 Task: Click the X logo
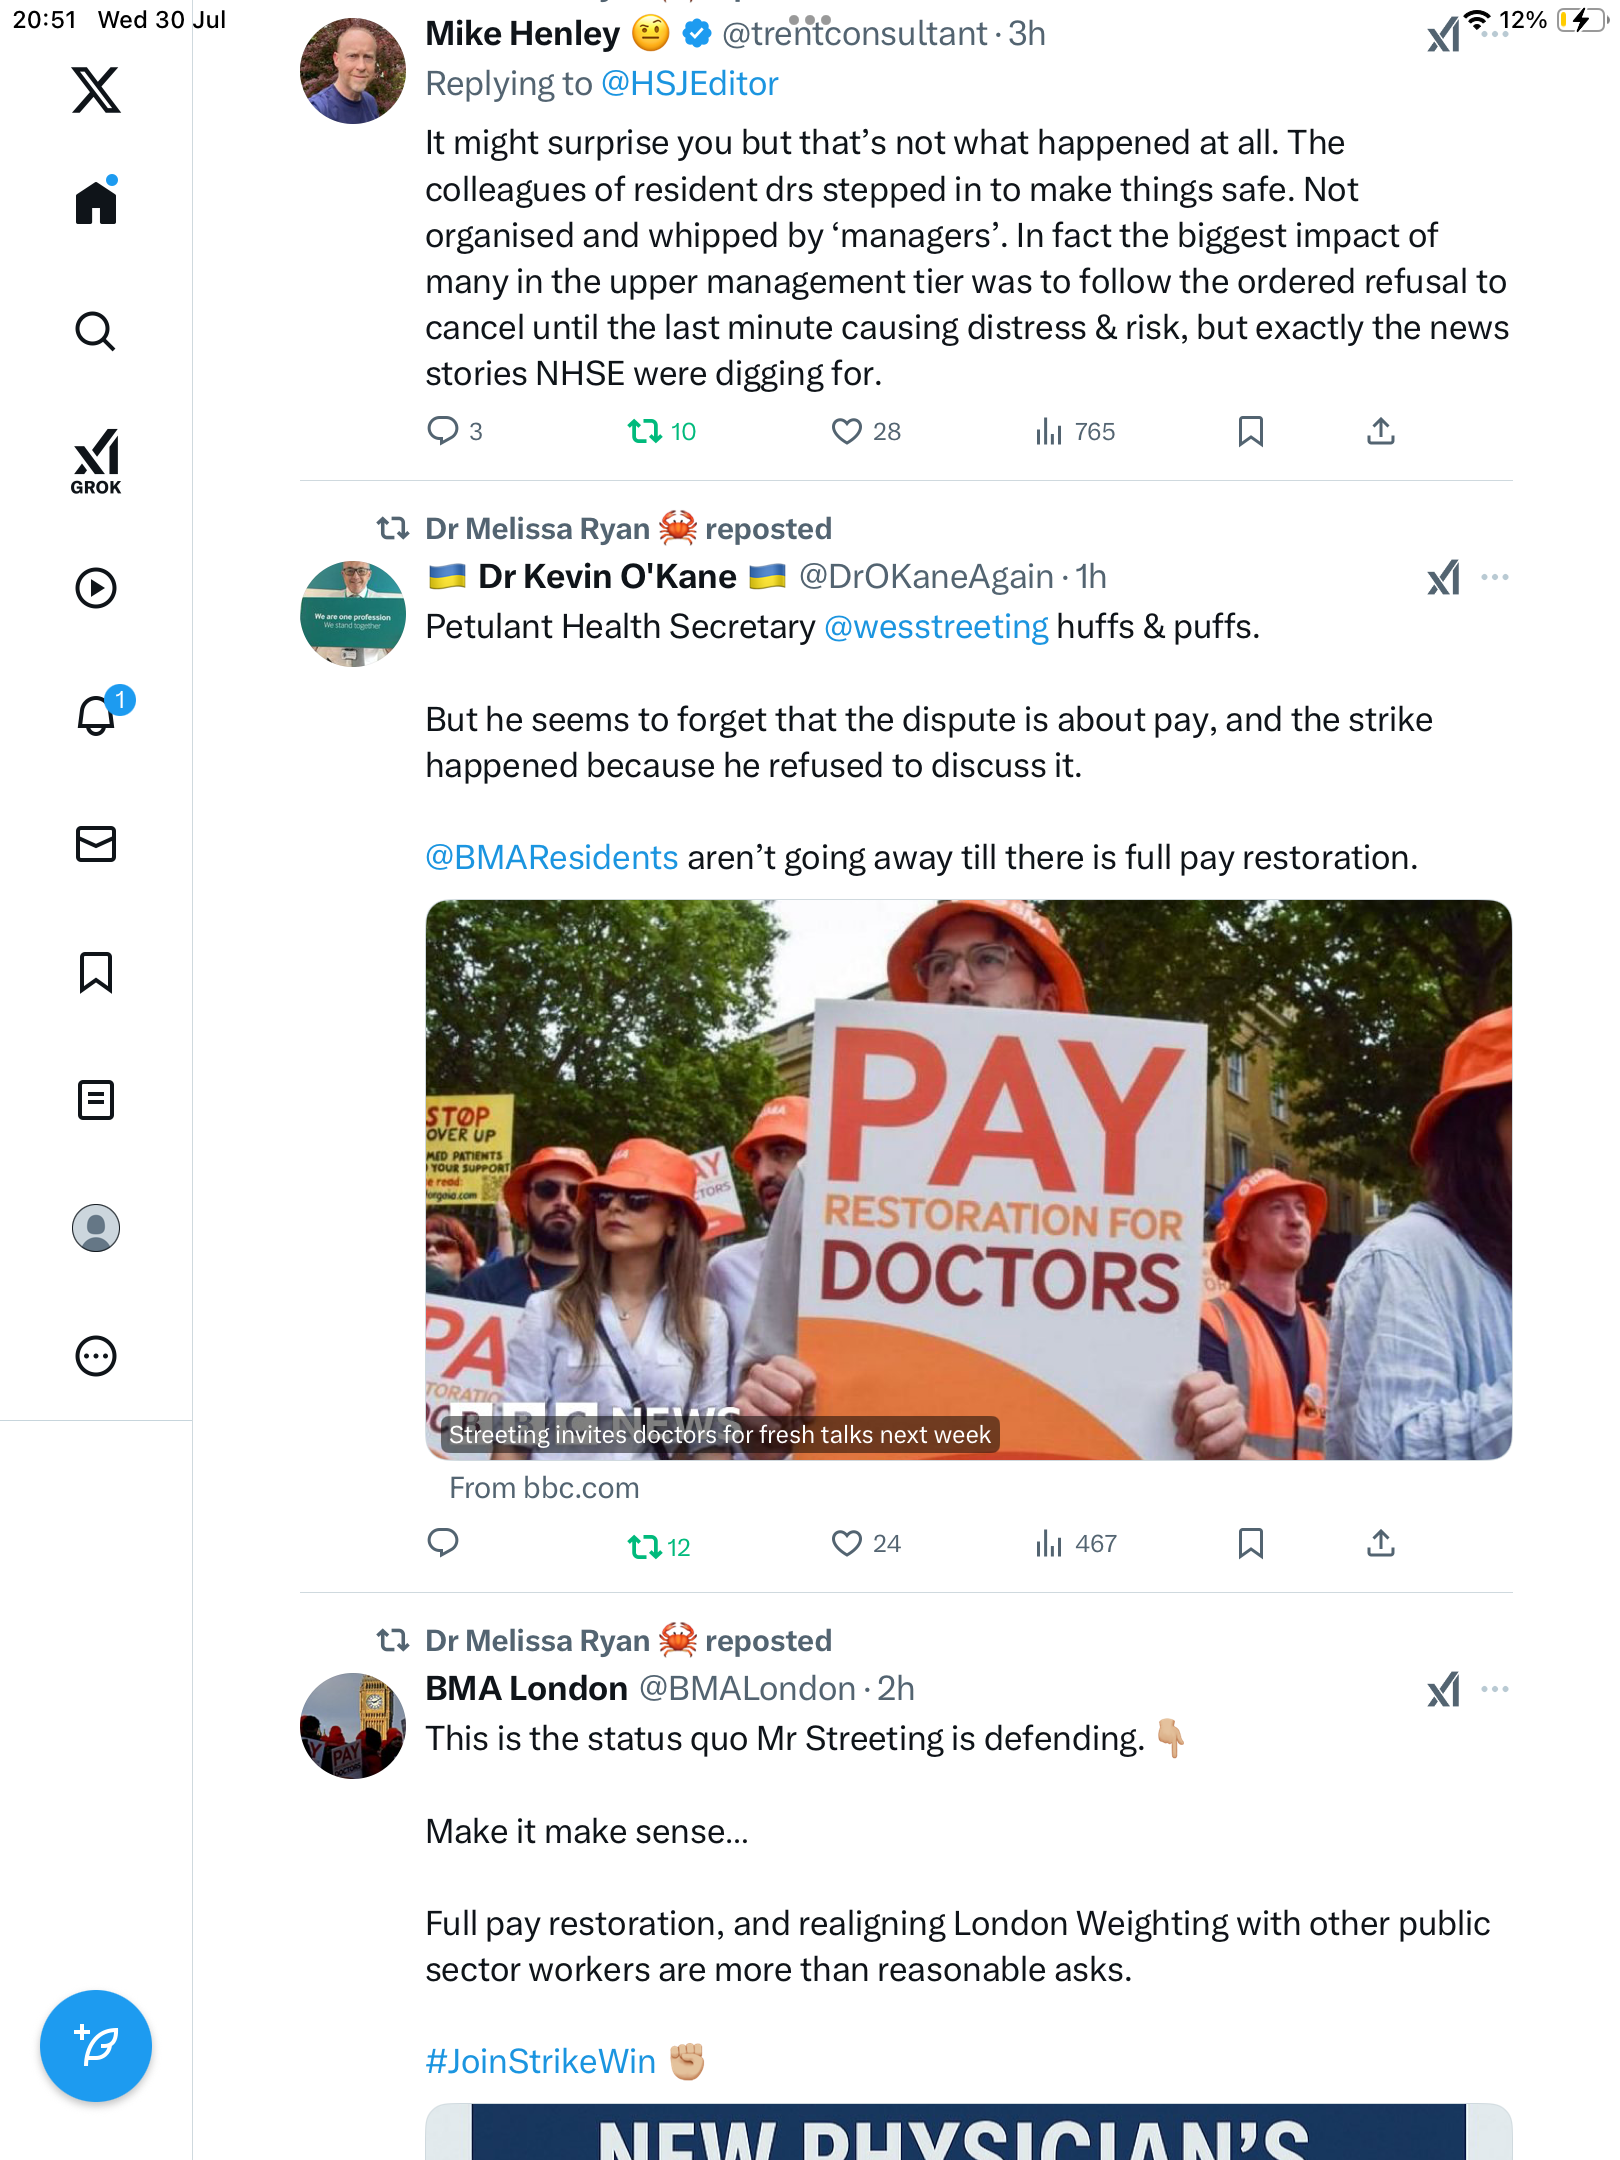coord(96,90)
